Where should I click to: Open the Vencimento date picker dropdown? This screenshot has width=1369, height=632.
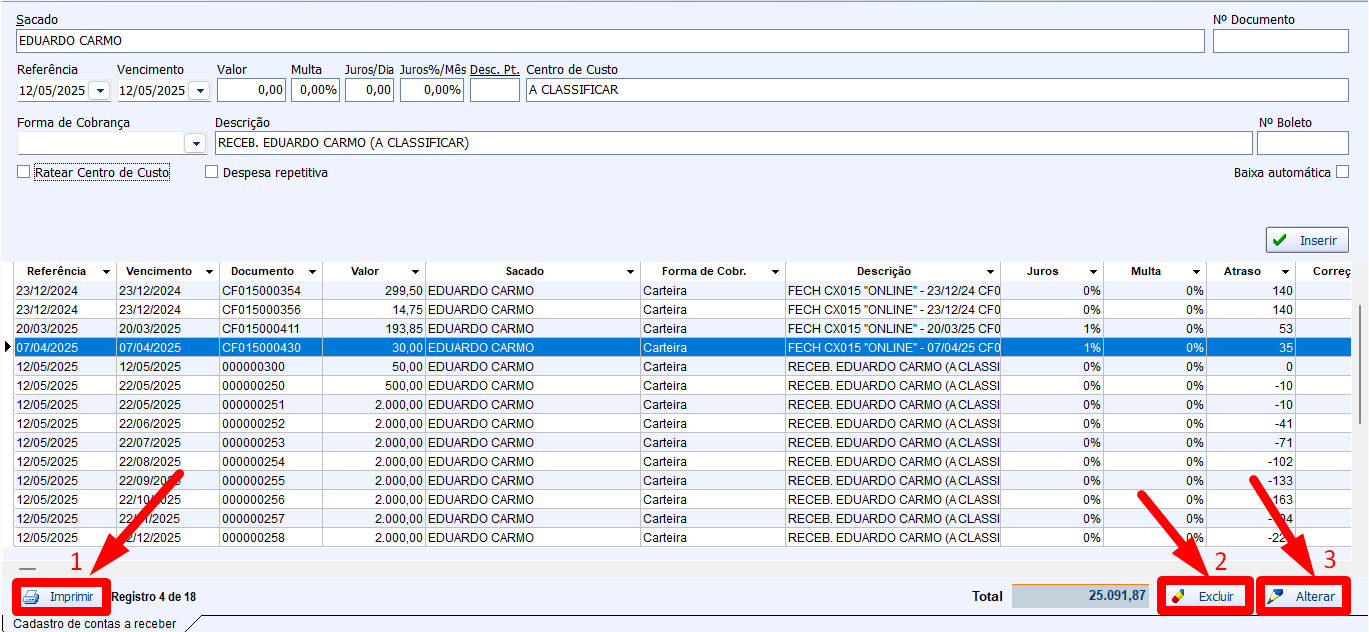[199, 91]
